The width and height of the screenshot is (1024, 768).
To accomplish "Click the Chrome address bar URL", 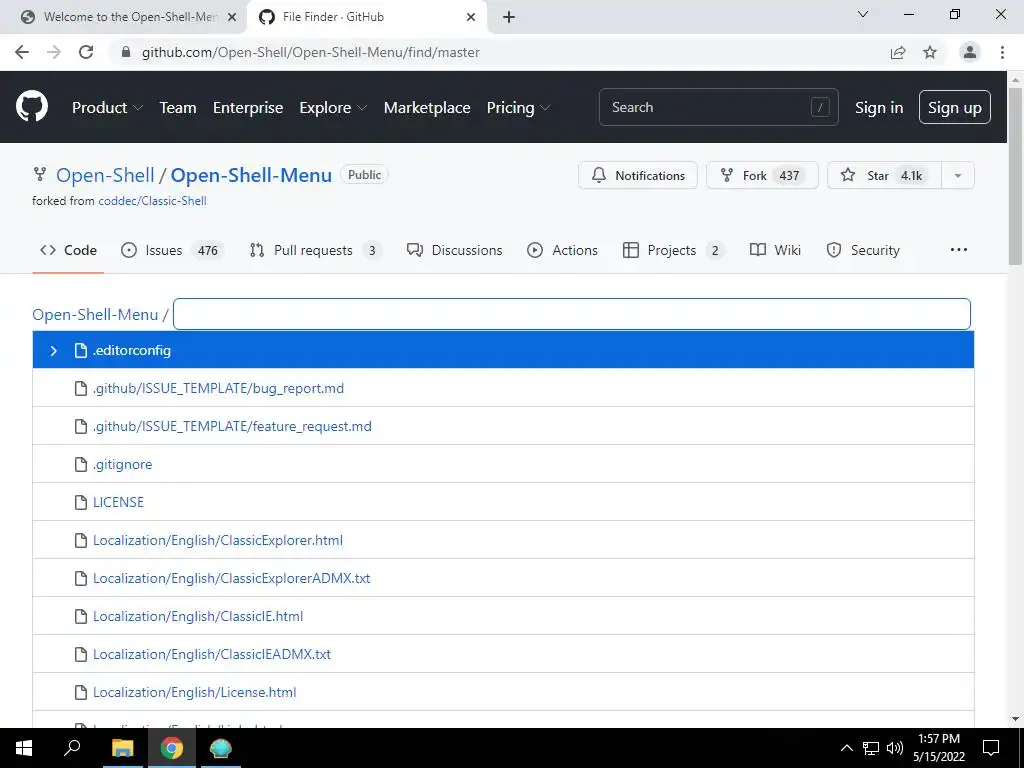I will pos(311,52).
